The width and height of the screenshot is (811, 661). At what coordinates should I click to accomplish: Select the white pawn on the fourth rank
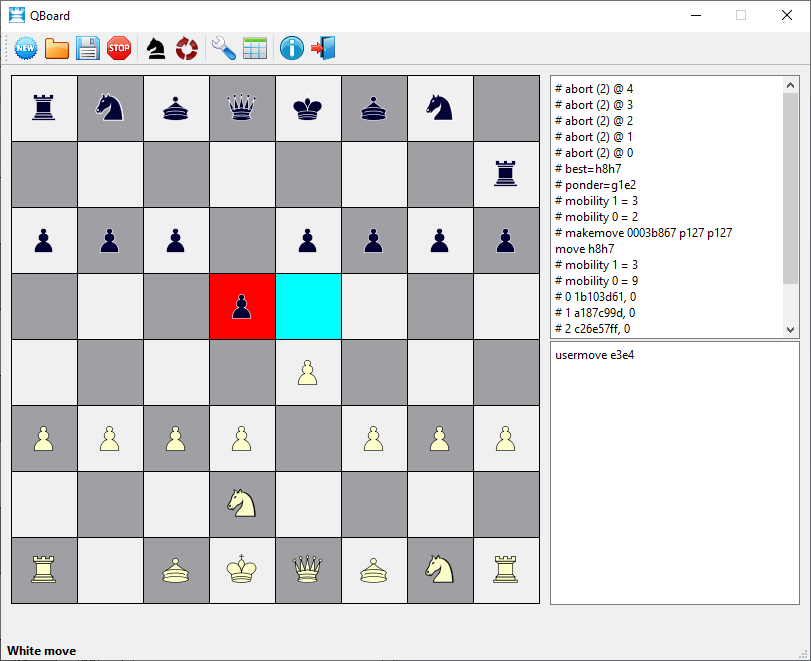(x=308, y=372)
